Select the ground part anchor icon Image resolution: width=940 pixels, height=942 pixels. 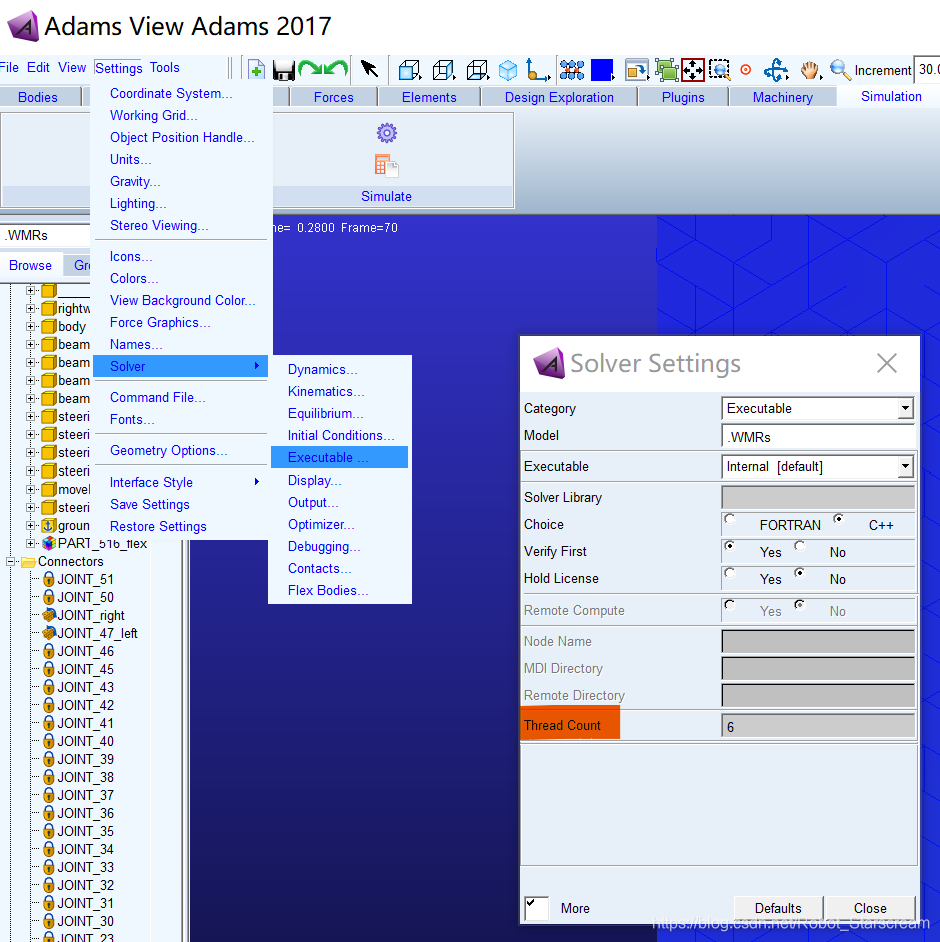click(49, 526)
